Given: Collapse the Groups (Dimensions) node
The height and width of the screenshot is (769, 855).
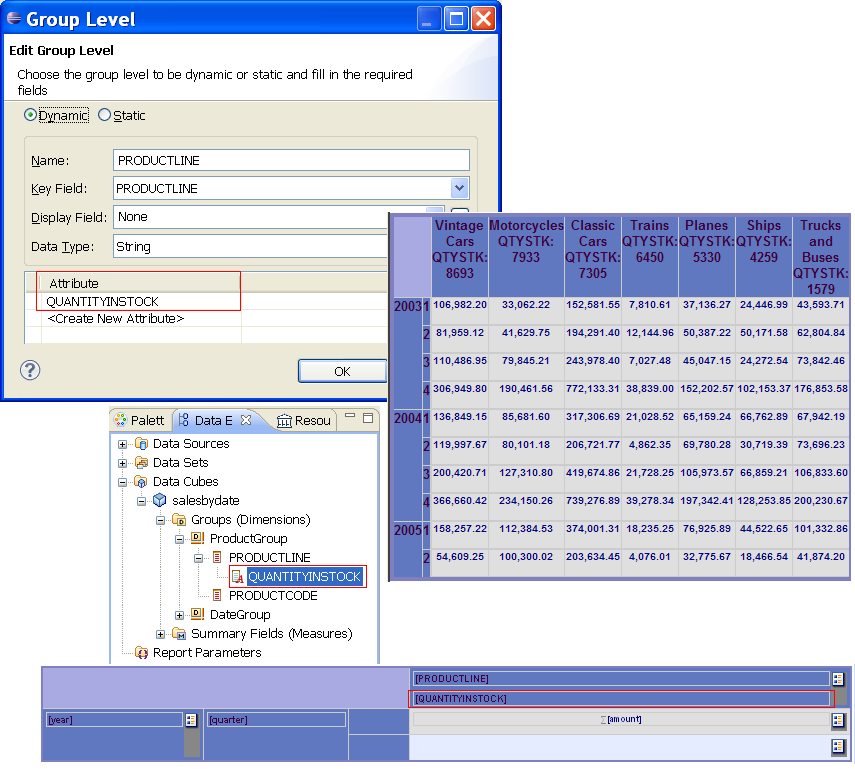Looking at the screenshot, I should (x=160, y=520).
